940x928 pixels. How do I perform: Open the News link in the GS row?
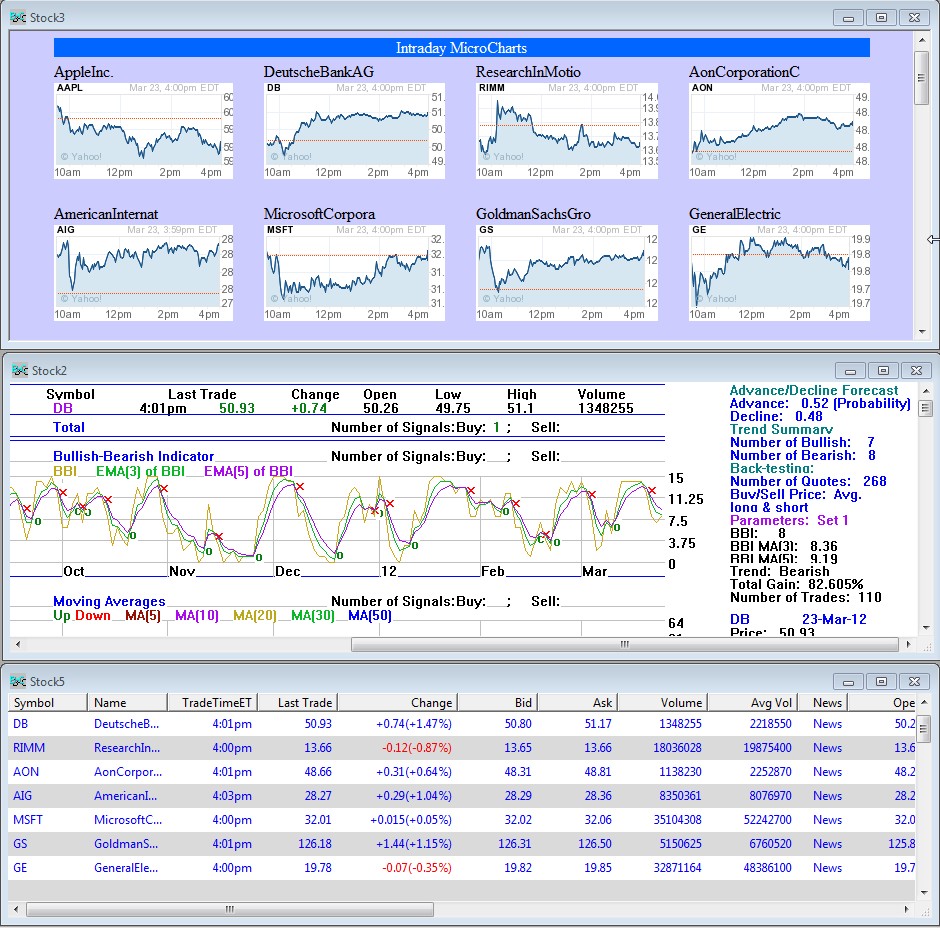(827, 844)
